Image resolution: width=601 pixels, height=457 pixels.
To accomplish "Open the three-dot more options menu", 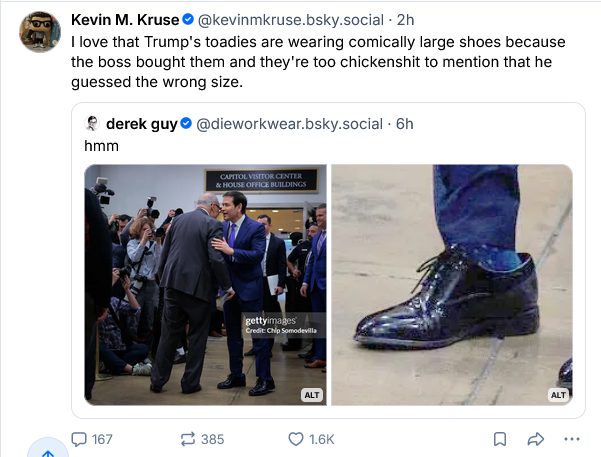I will (572, 439).
